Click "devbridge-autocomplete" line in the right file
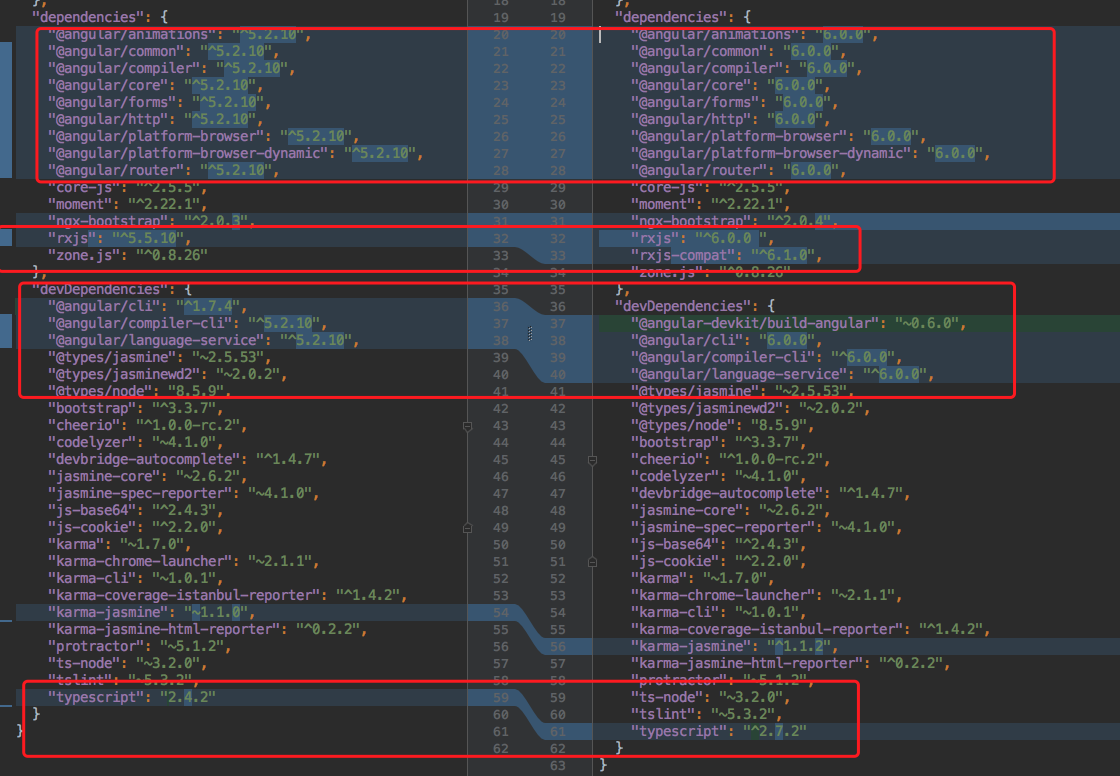This screenshot has height=776, width=1120. pyautogui.click(x=770, y=494)
